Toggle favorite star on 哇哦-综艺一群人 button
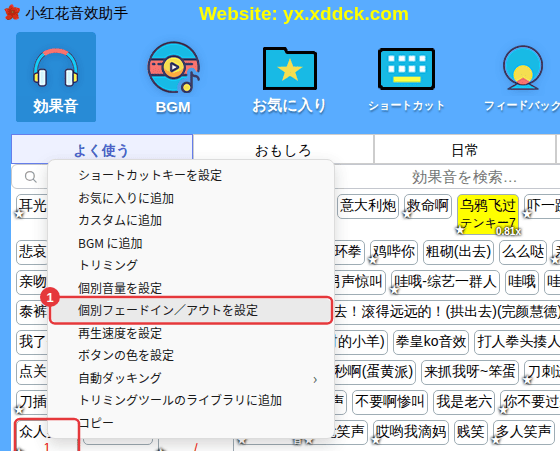This screenshot has width=560, height=451. [x=394, y=290]
